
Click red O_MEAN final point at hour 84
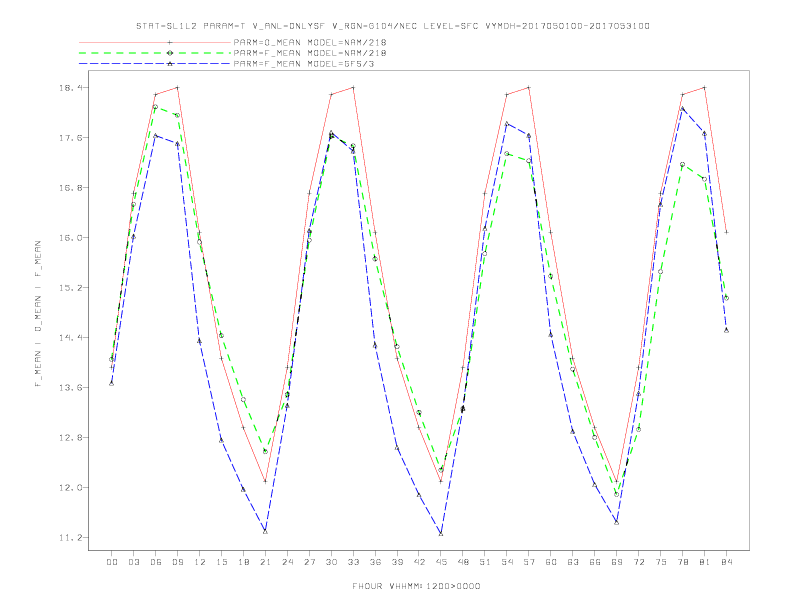[726, 232]
